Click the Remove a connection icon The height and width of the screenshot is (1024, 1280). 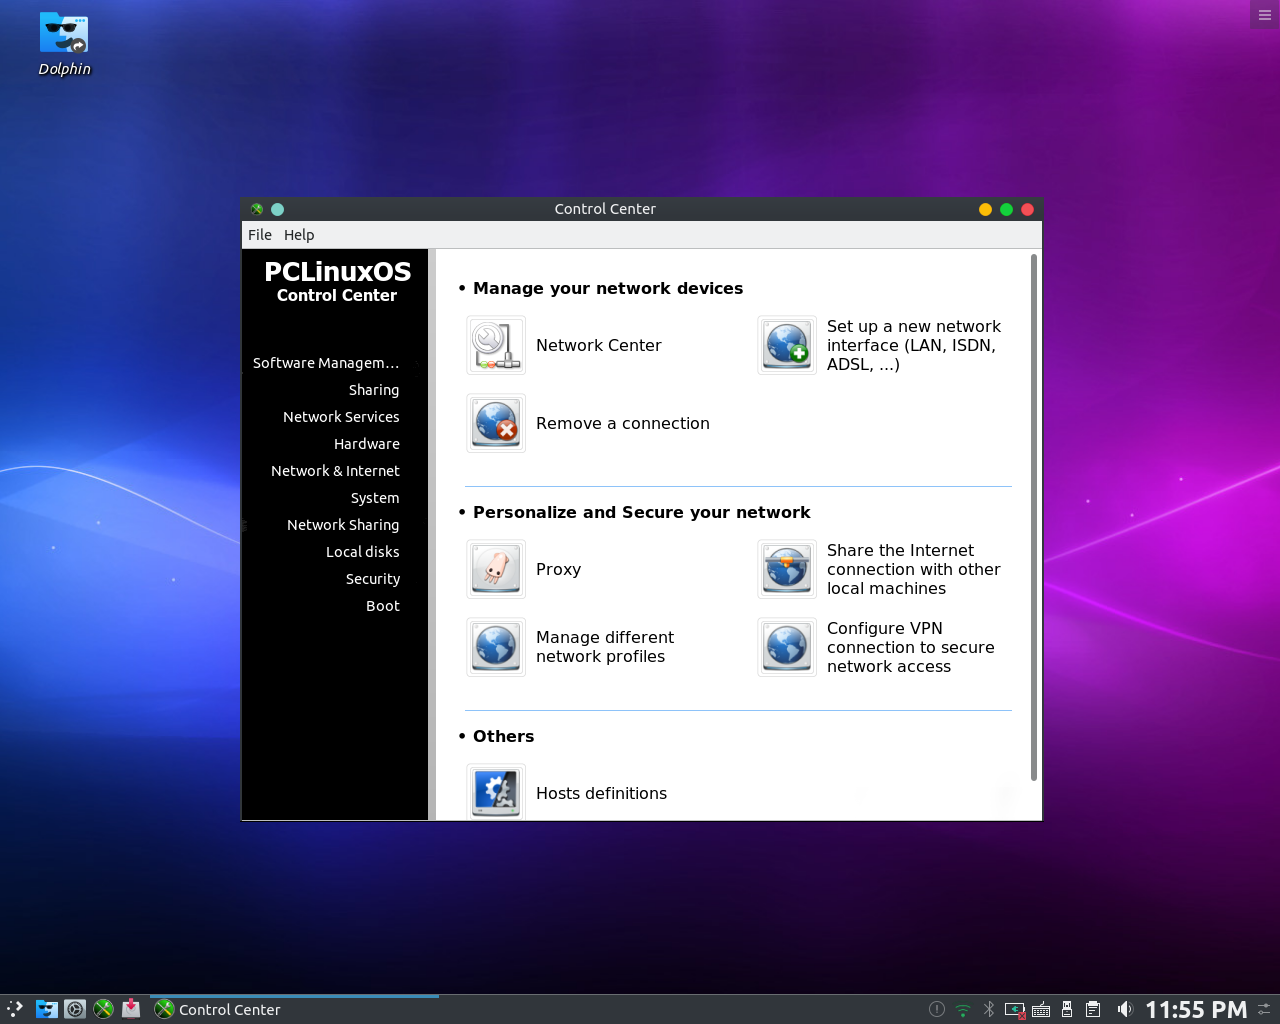(x=496, y=423)
